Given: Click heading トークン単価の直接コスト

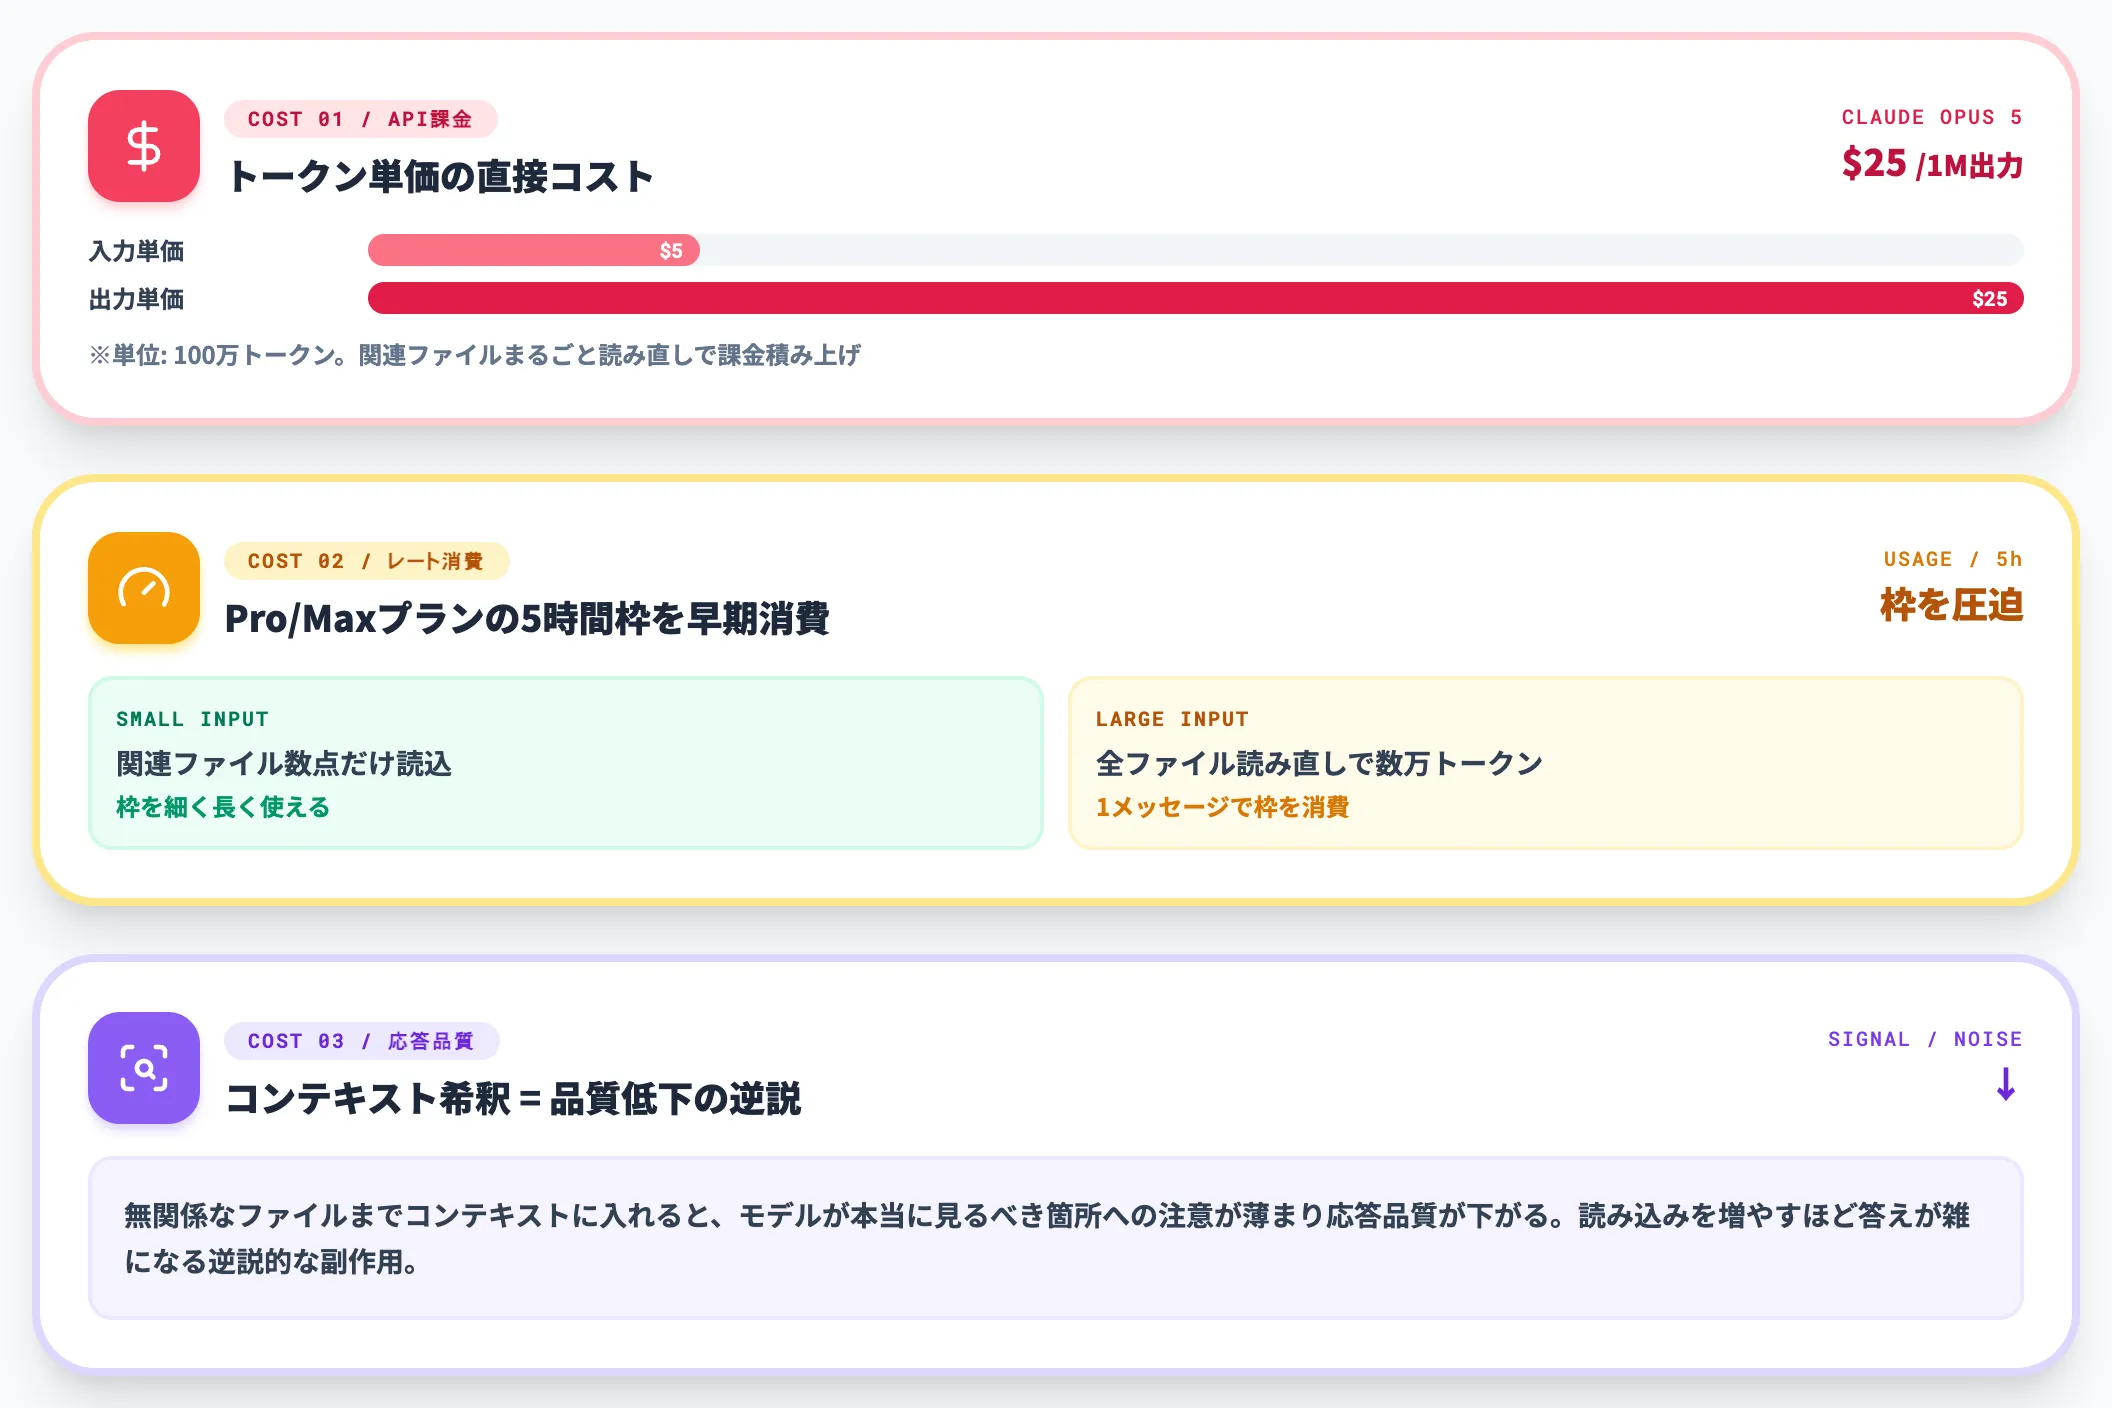Looking at the screenshot, I should (440, 176).
